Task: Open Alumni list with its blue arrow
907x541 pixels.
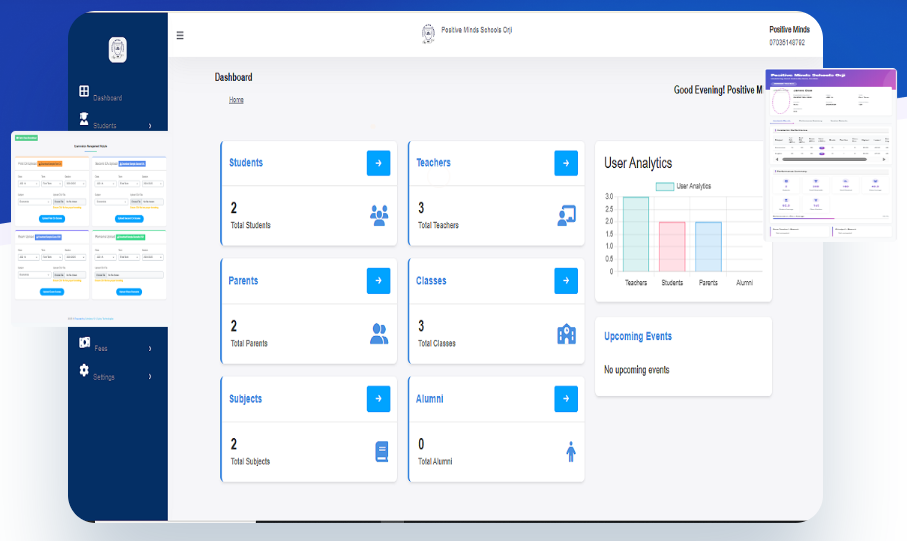Action: click(x=566, y=399)
